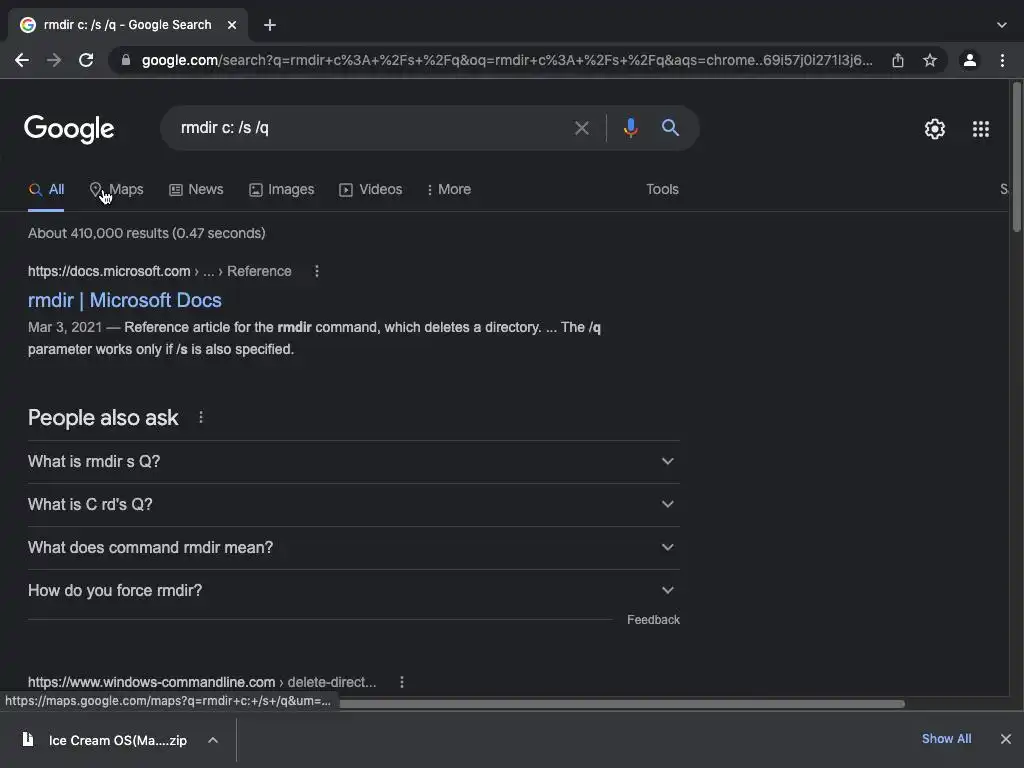Click the Ice Cream OS zip file icon
1024x768 pixels.
click(27, 739)
